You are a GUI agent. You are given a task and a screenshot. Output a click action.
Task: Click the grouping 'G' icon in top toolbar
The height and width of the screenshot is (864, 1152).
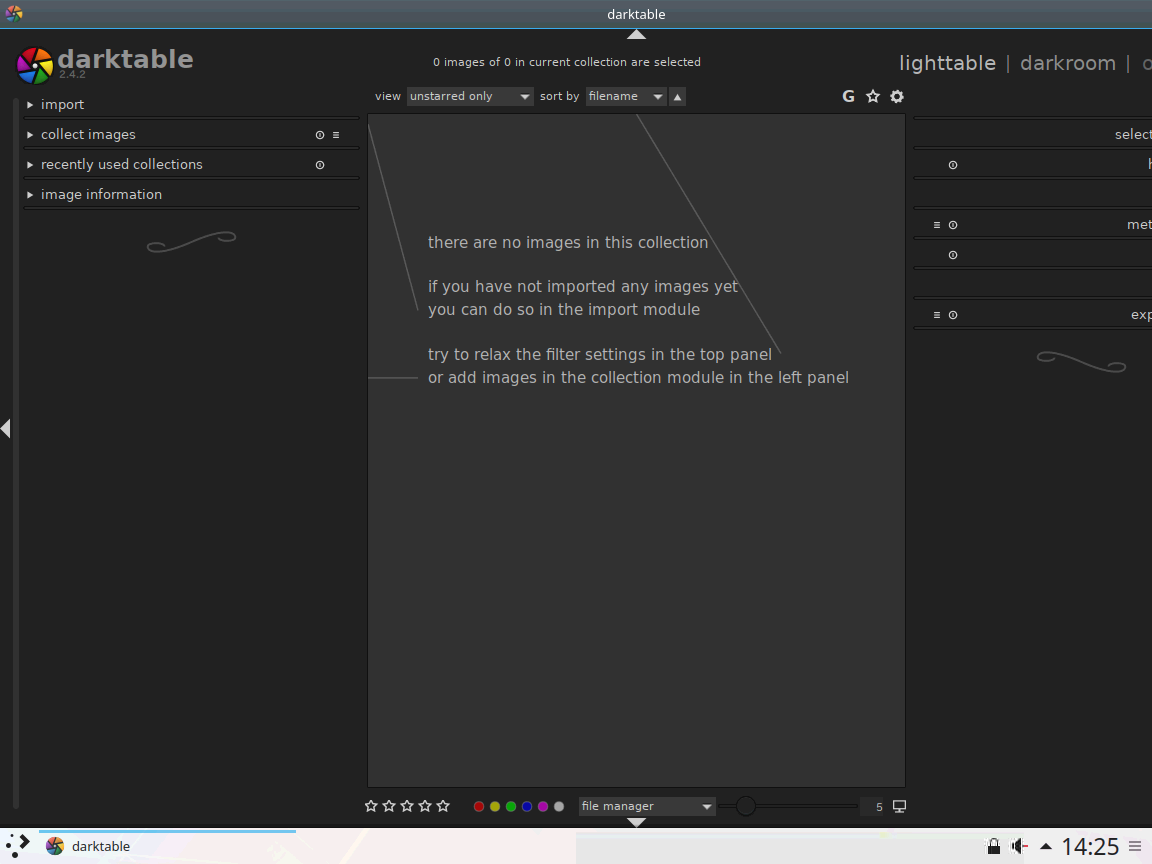848,96
